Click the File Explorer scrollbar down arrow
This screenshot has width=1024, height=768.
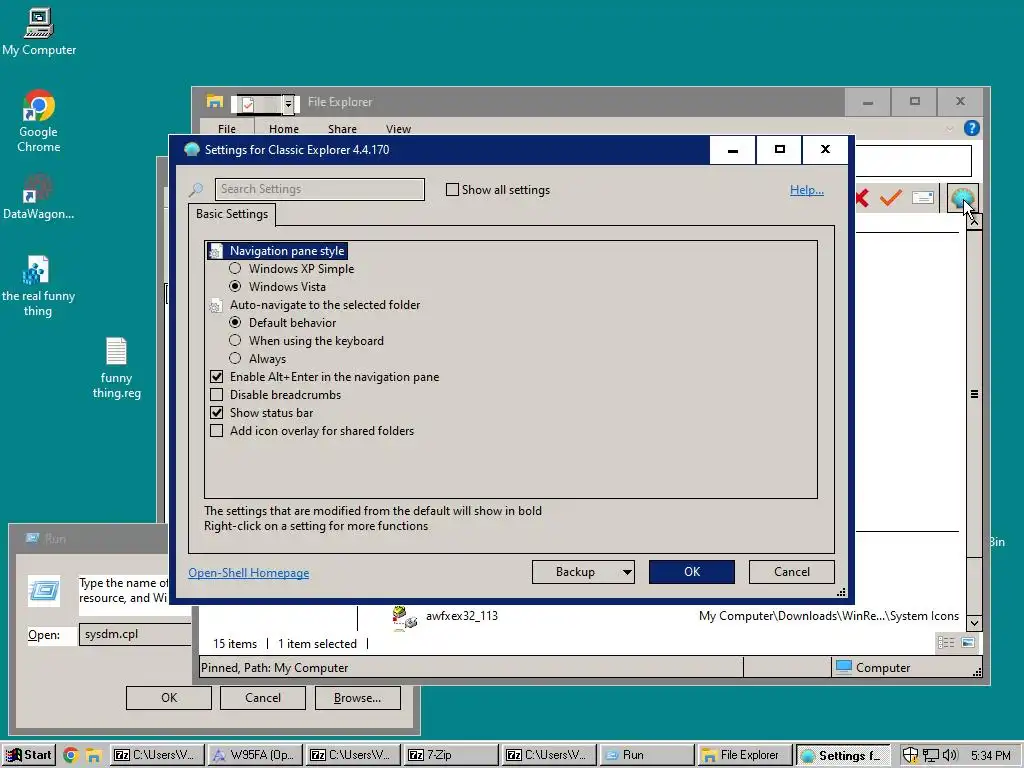pos(974,623)
